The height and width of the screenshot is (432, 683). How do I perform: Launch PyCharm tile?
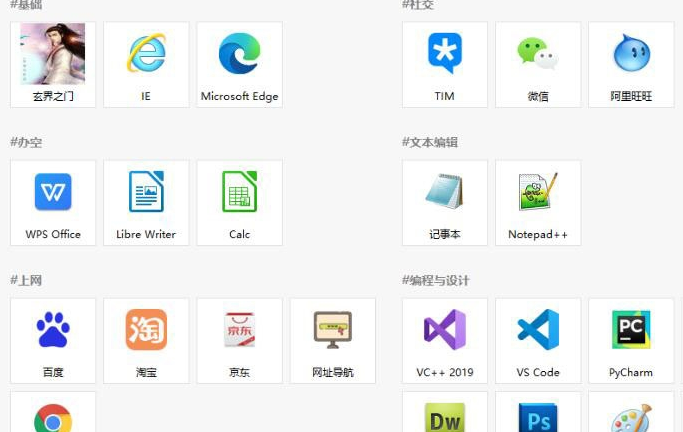tap(631, 341)
